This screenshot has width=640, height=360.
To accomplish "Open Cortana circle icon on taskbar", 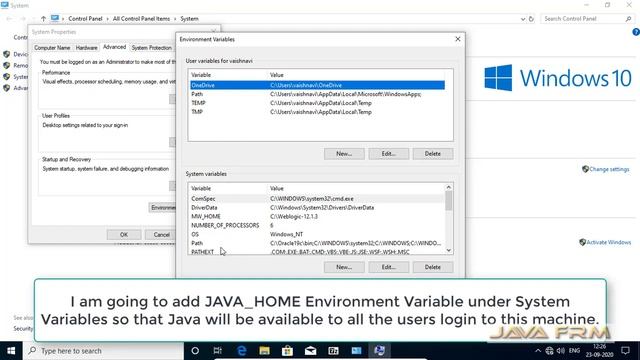I will pyautogui.click(x=195, y=351).
